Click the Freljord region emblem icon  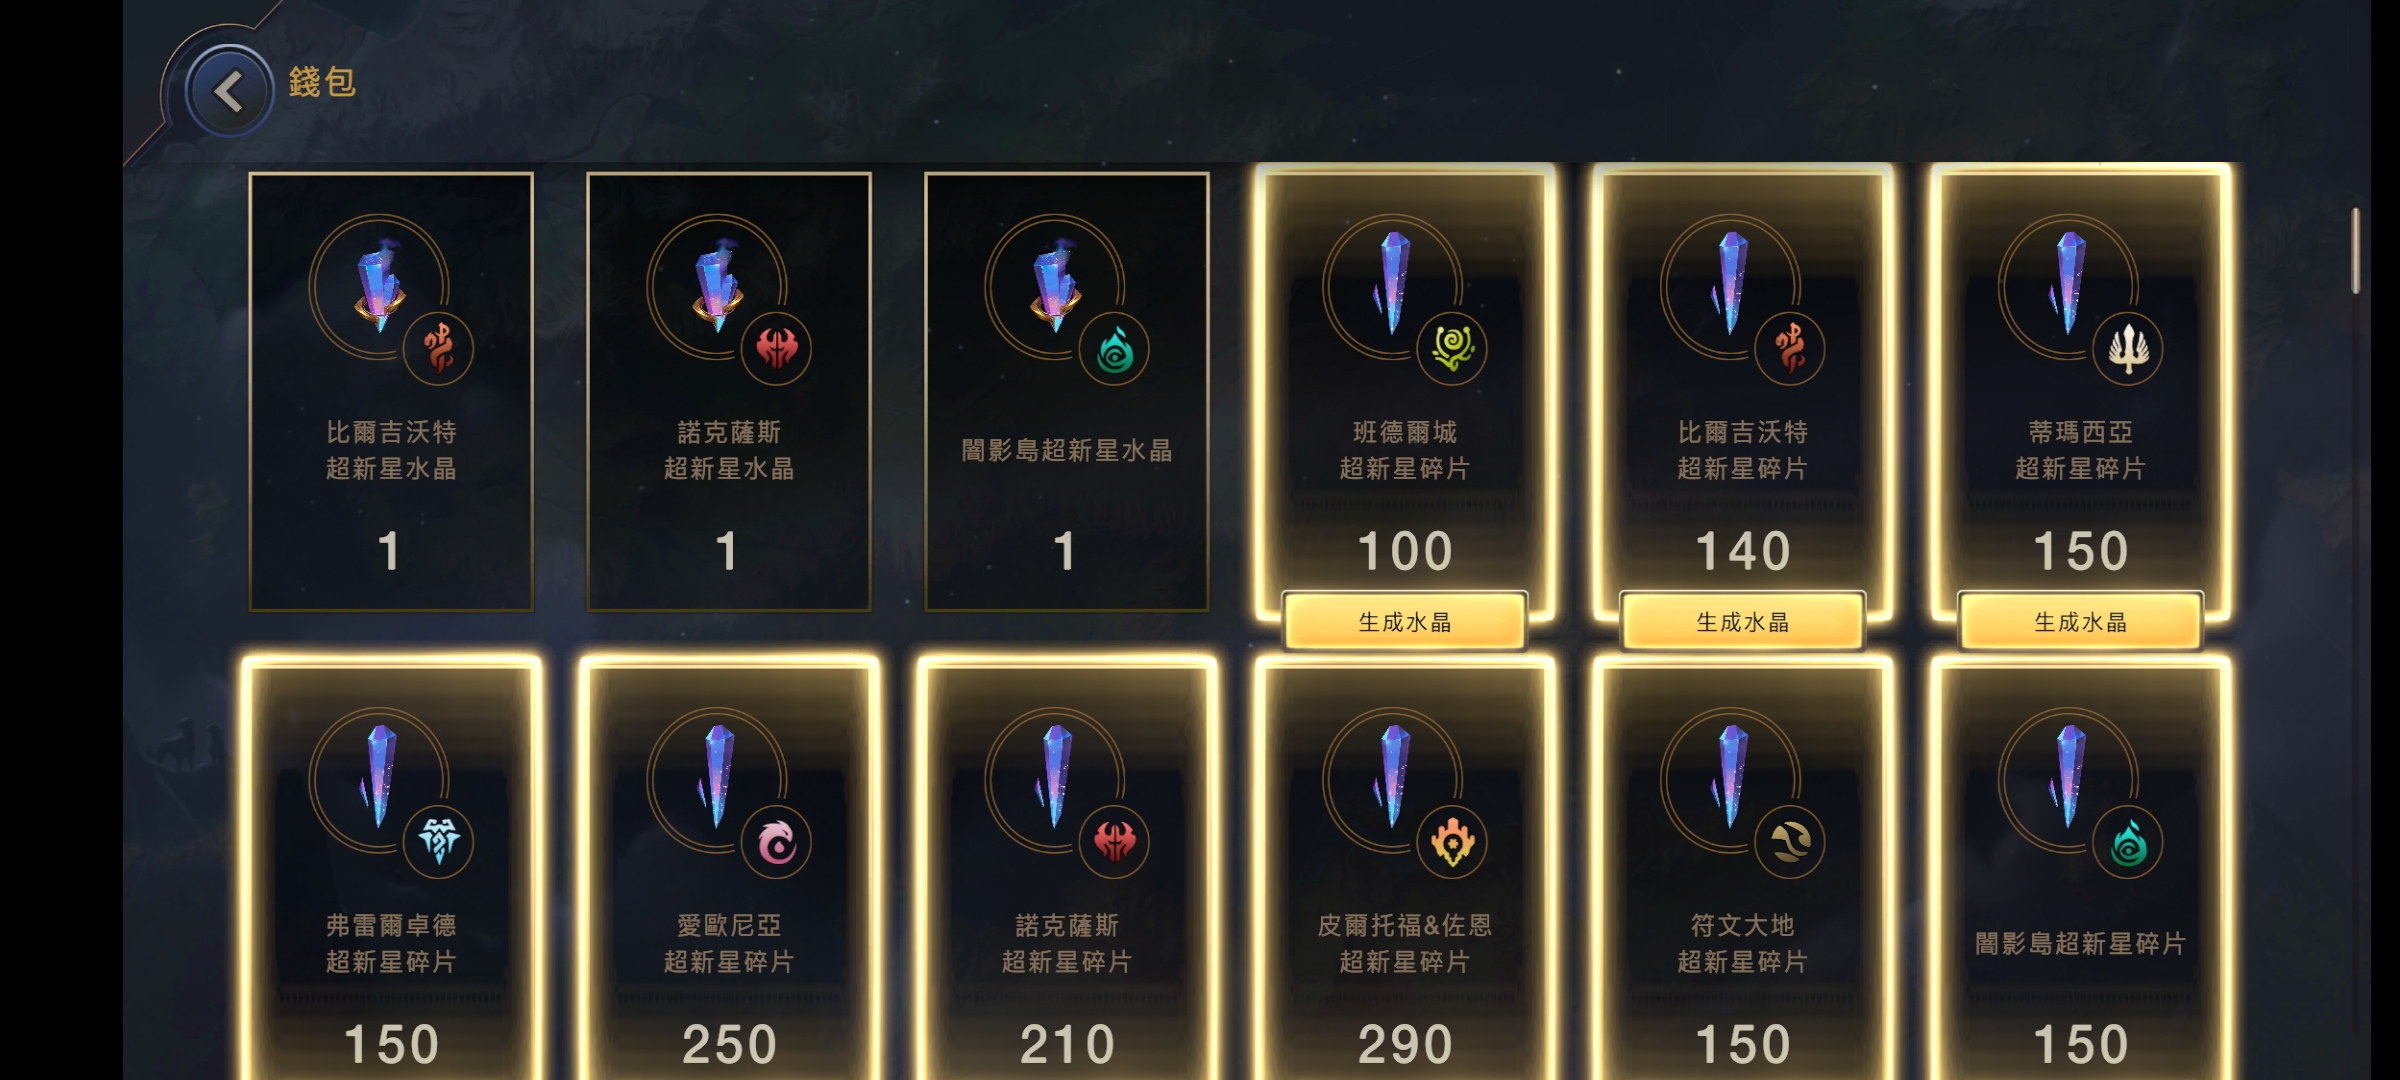tap(438, 842)
